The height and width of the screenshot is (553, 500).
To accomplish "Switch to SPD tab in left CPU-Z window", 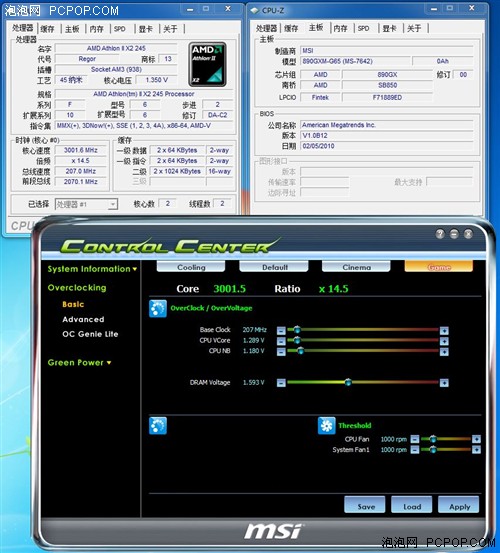I will click(x=120, y=29).
